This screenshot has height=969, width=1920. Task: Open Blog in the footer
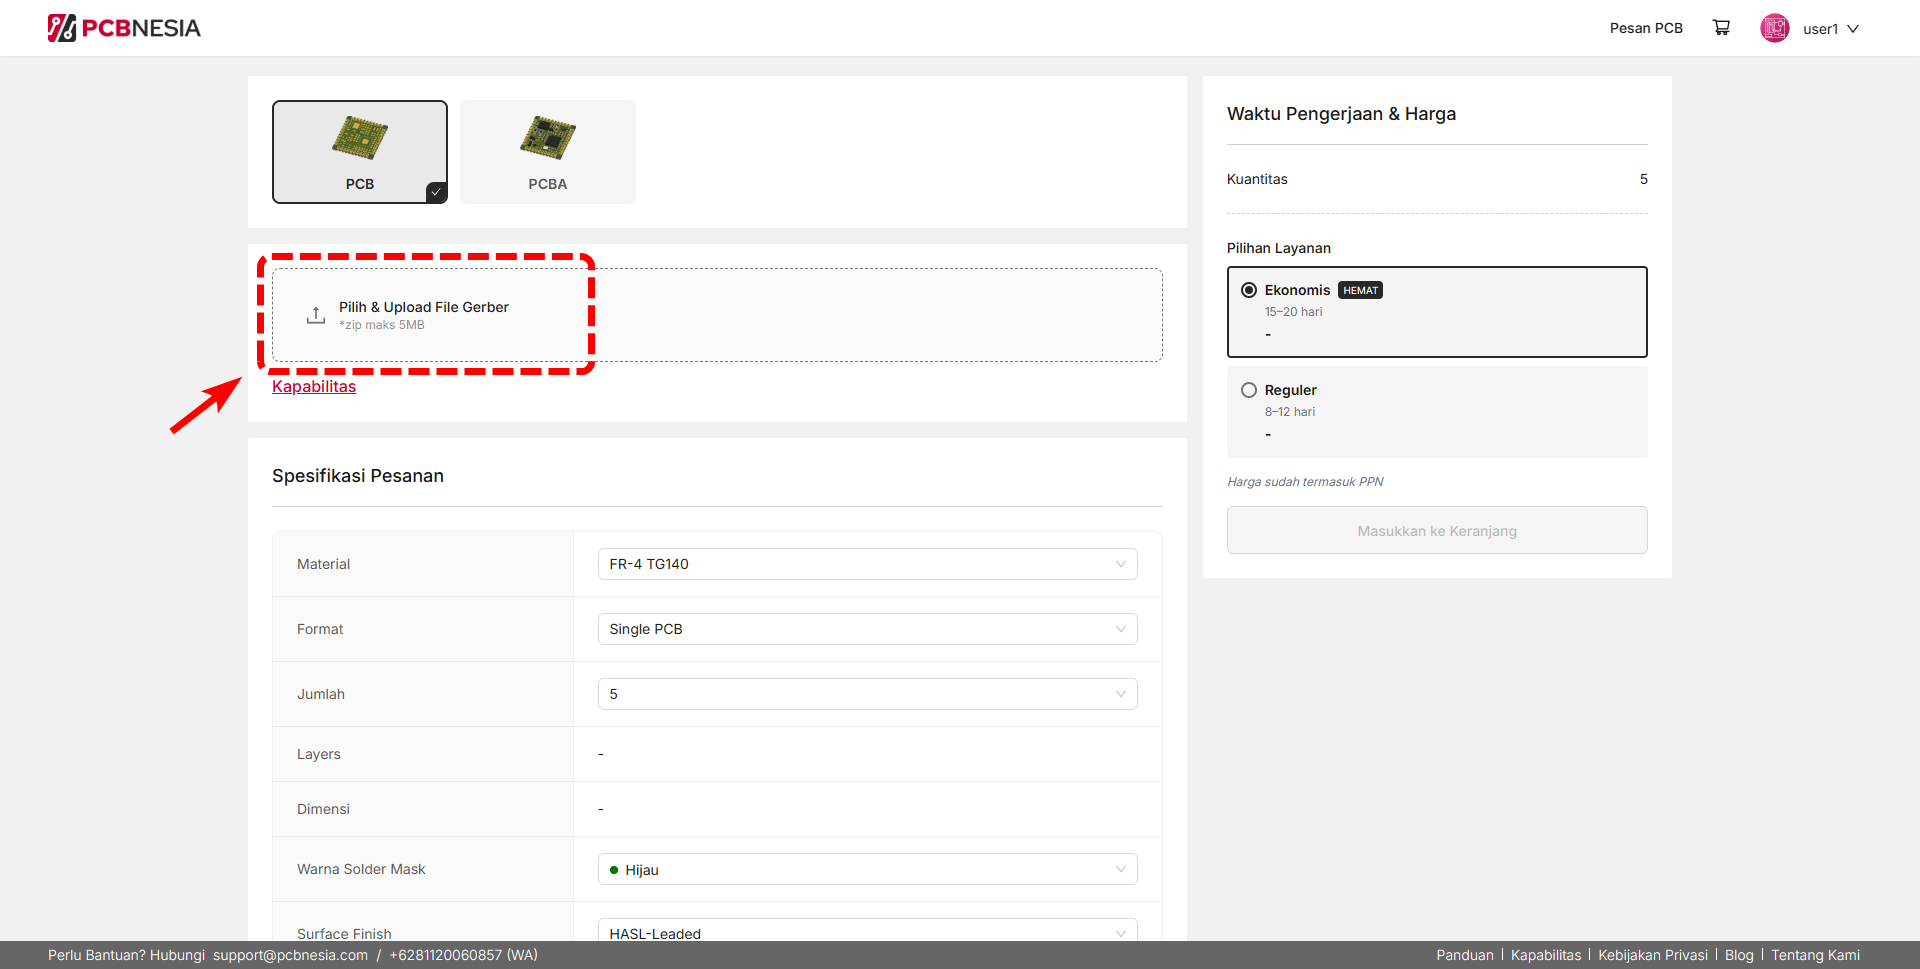coord(1739,955)
